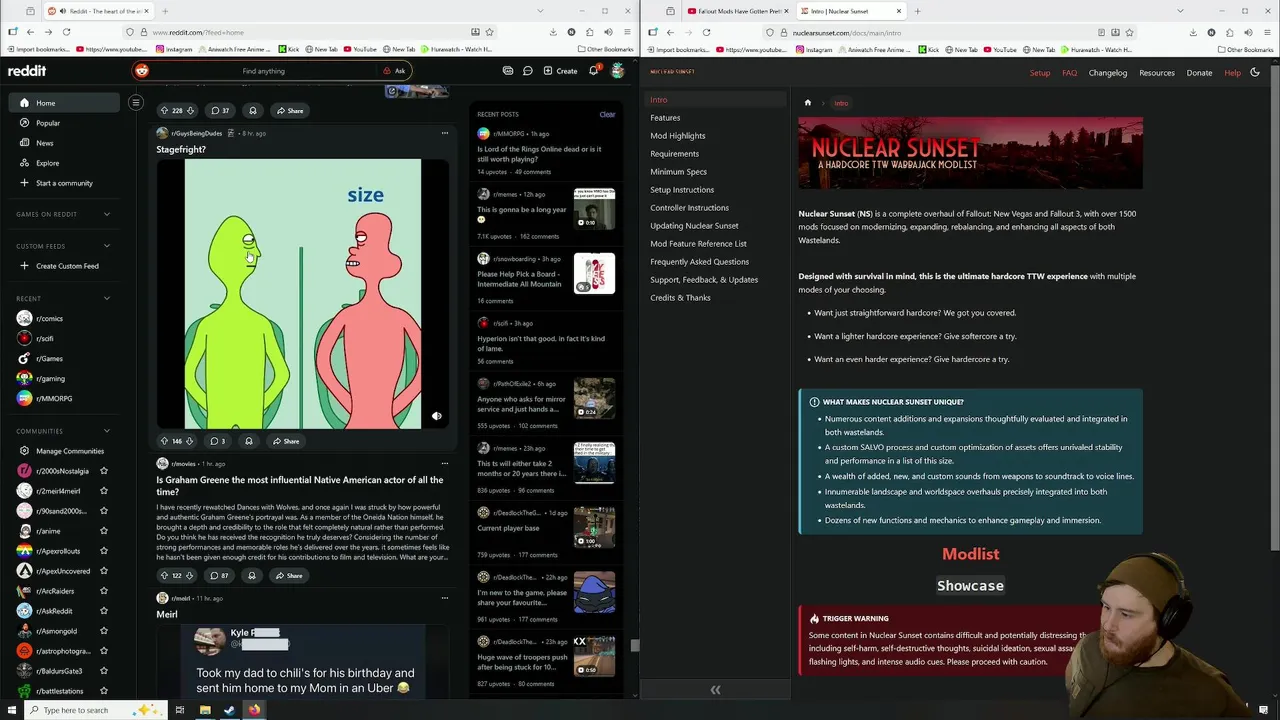Collapse the Custom Feeds section
This screenshot has width=1280, height=720.
107,246
